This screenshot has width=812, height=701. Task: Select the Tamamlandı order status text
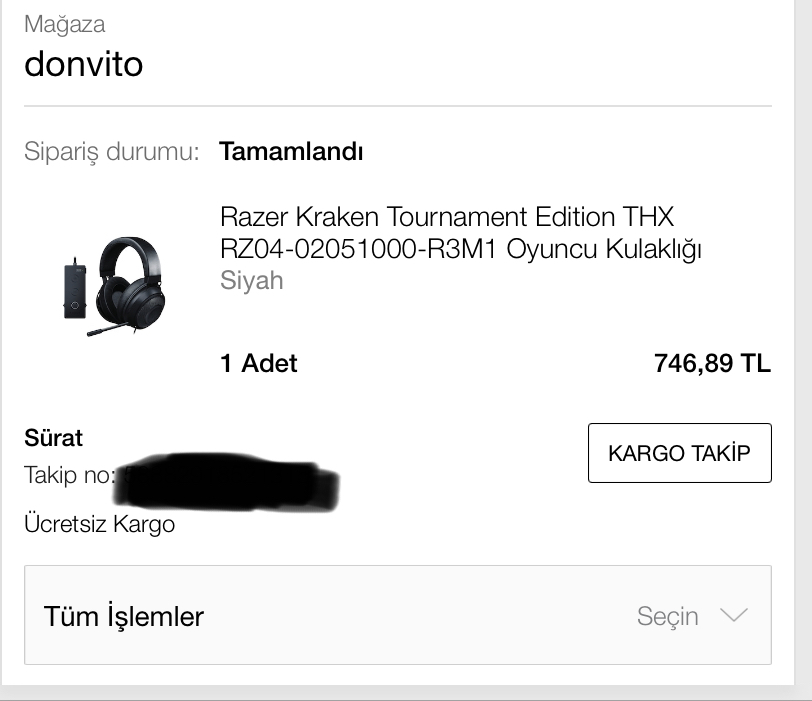[291, 152]
